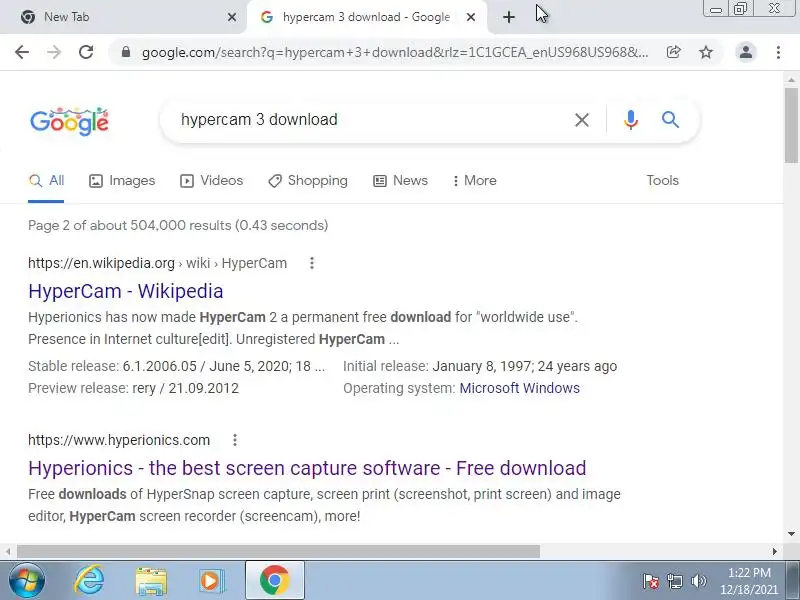Open Action Center flag icon
800x600 pixels.
[651, 581]
